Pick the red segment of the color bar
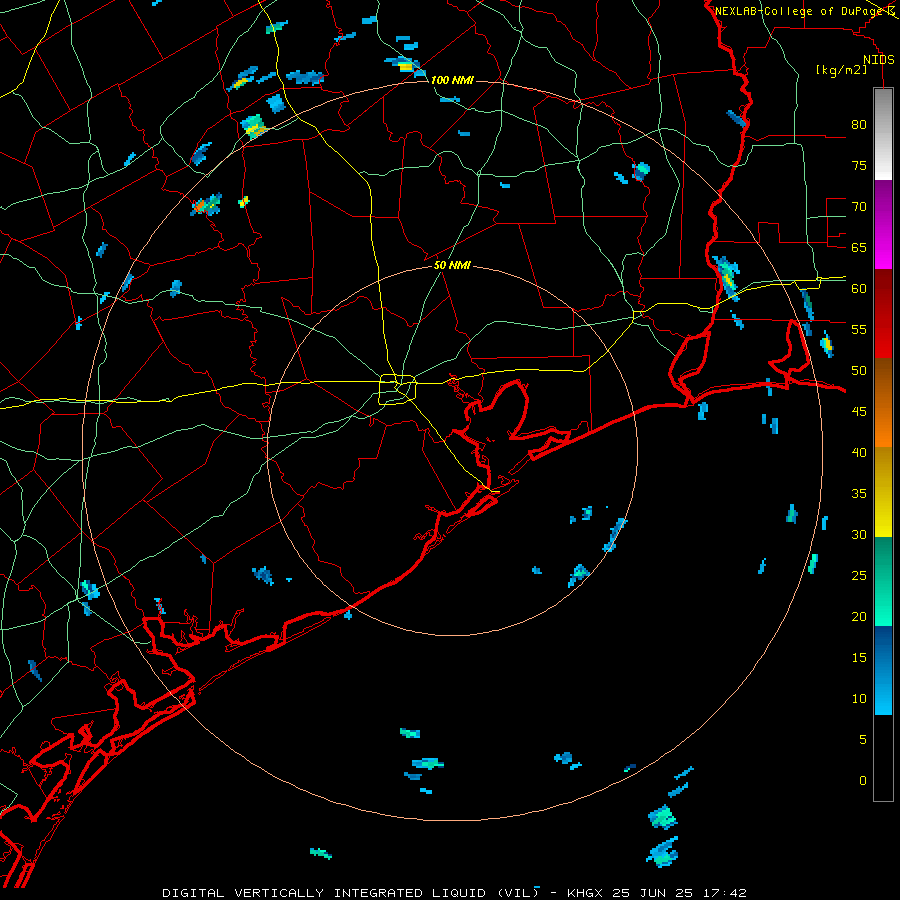Image resolution: width=900 pixels, height=900 pixels. pos(883,314)
